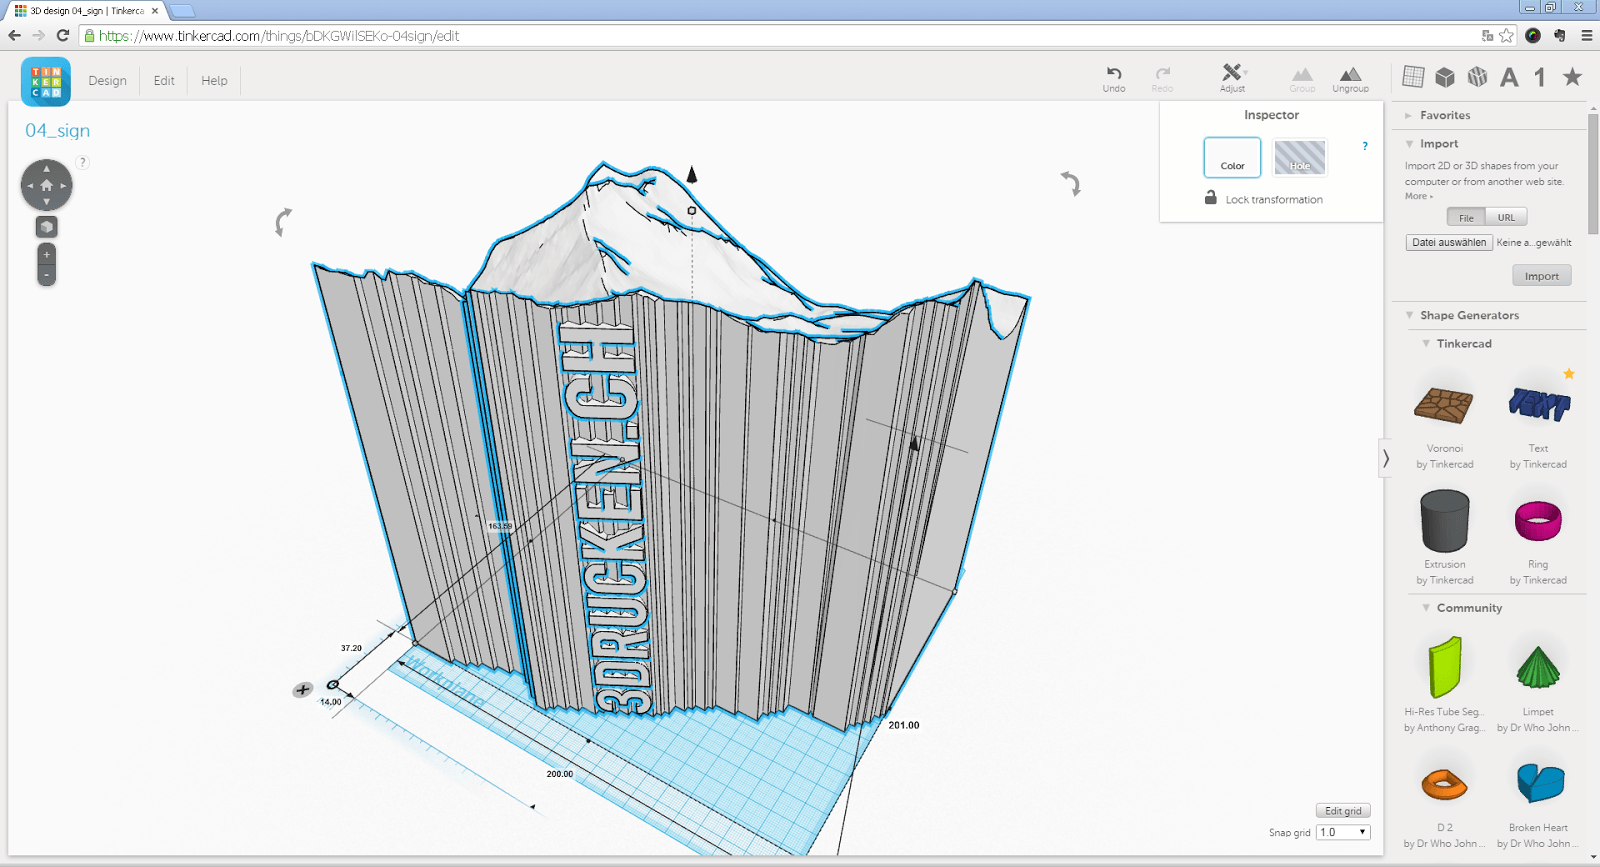Click the Edit grid button
Screen dimensions: 1600x867
pyautogui.click(x=1343, y=811)
